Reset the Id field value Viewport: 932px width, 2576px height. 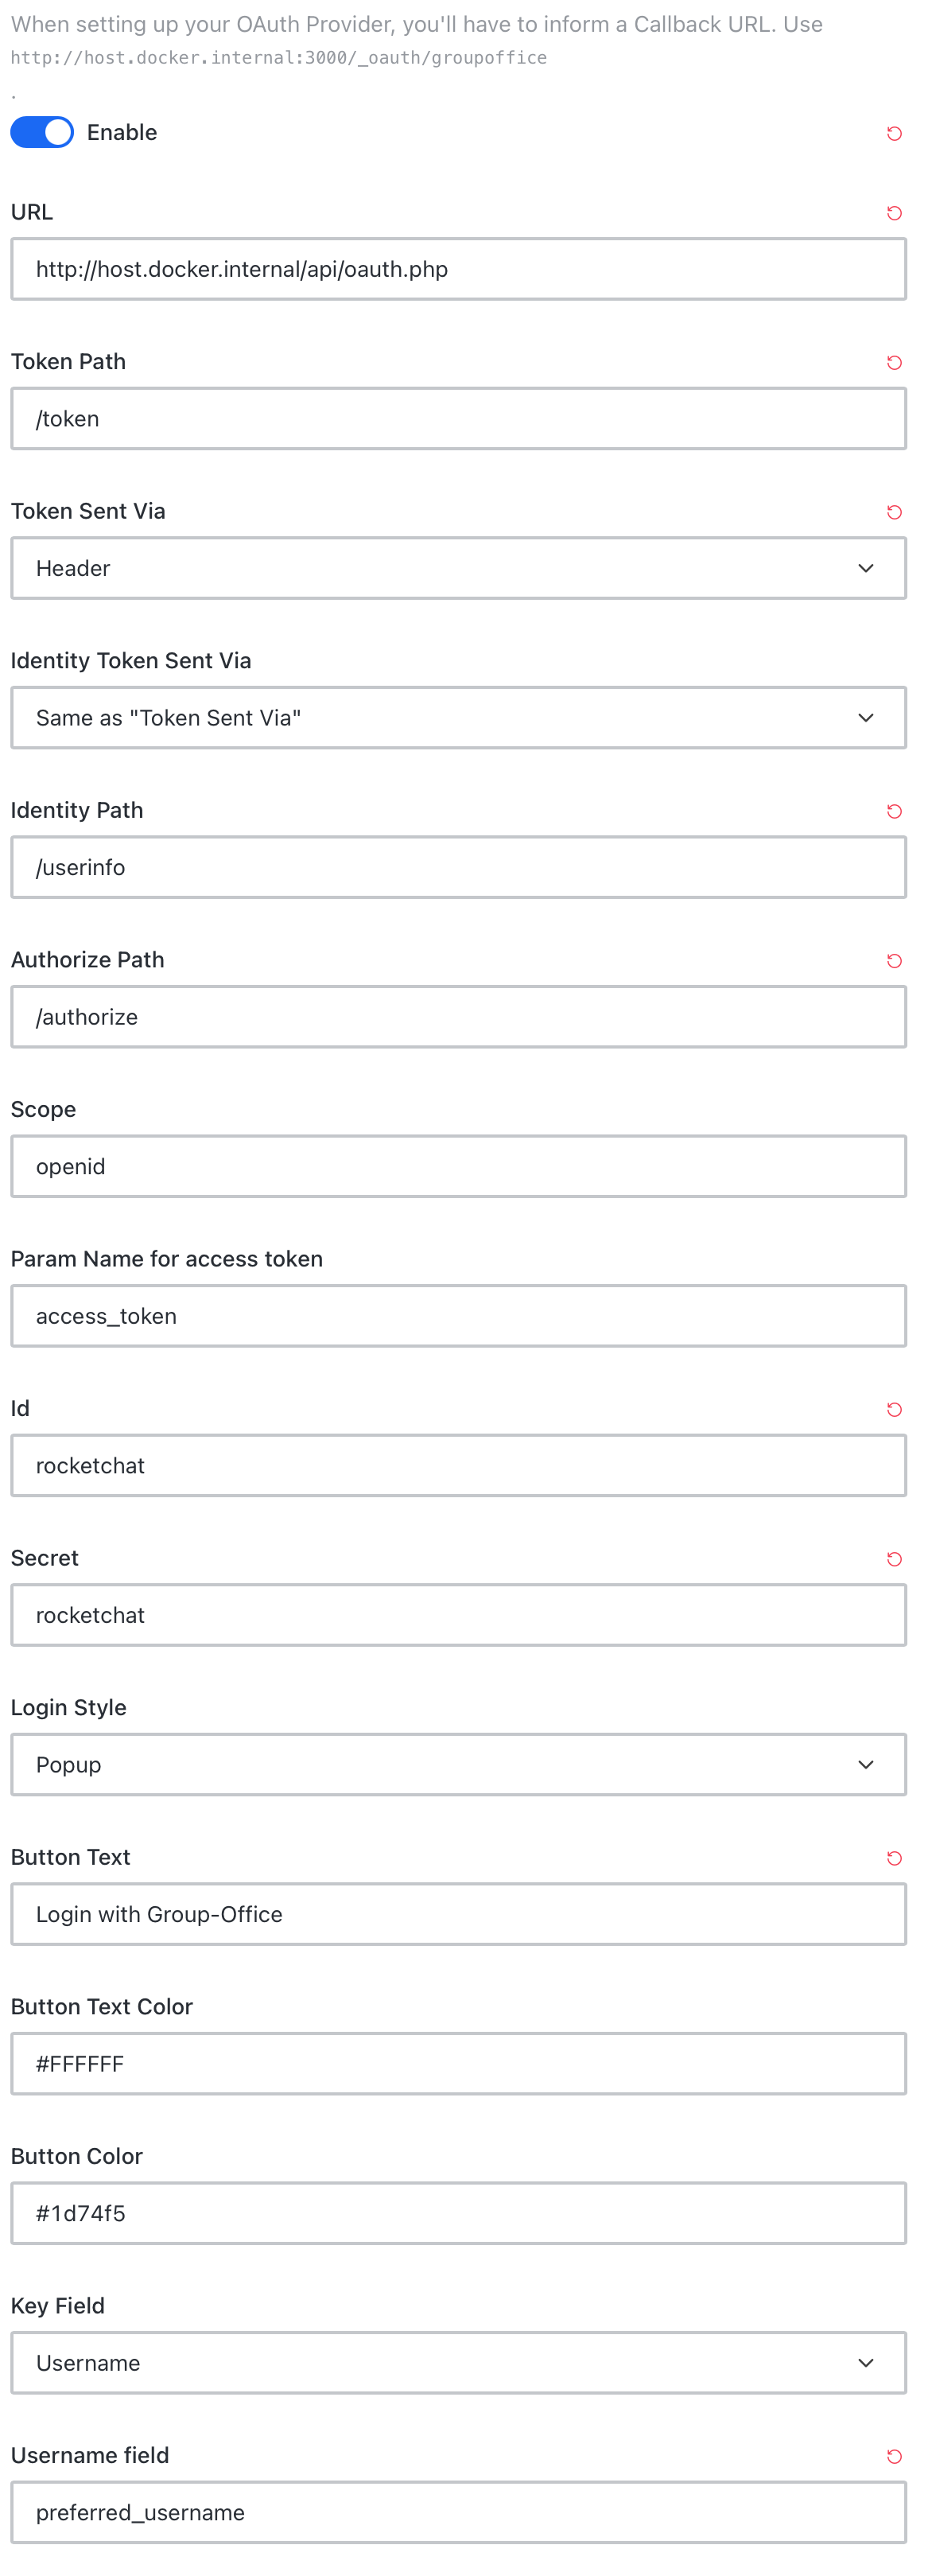coord(894,1409)
